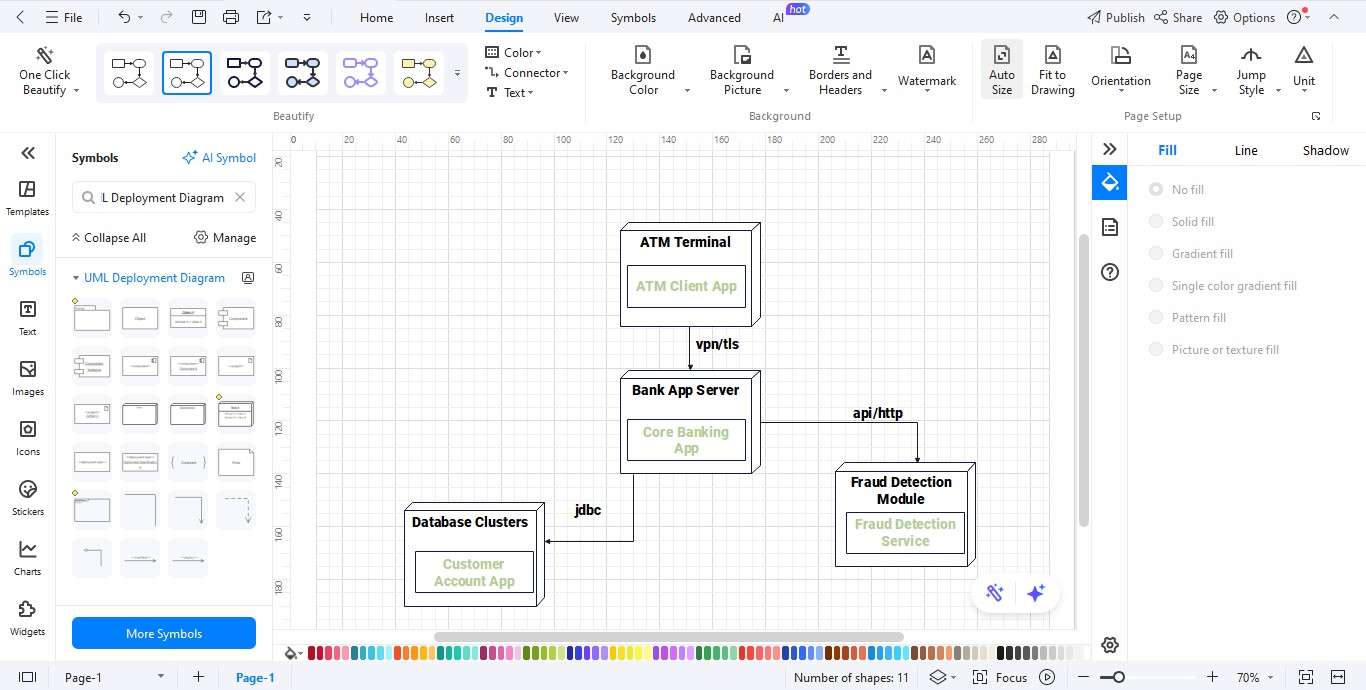Click the AI Symbol link
Screen dimensions: 1366x690
point(219,157)
